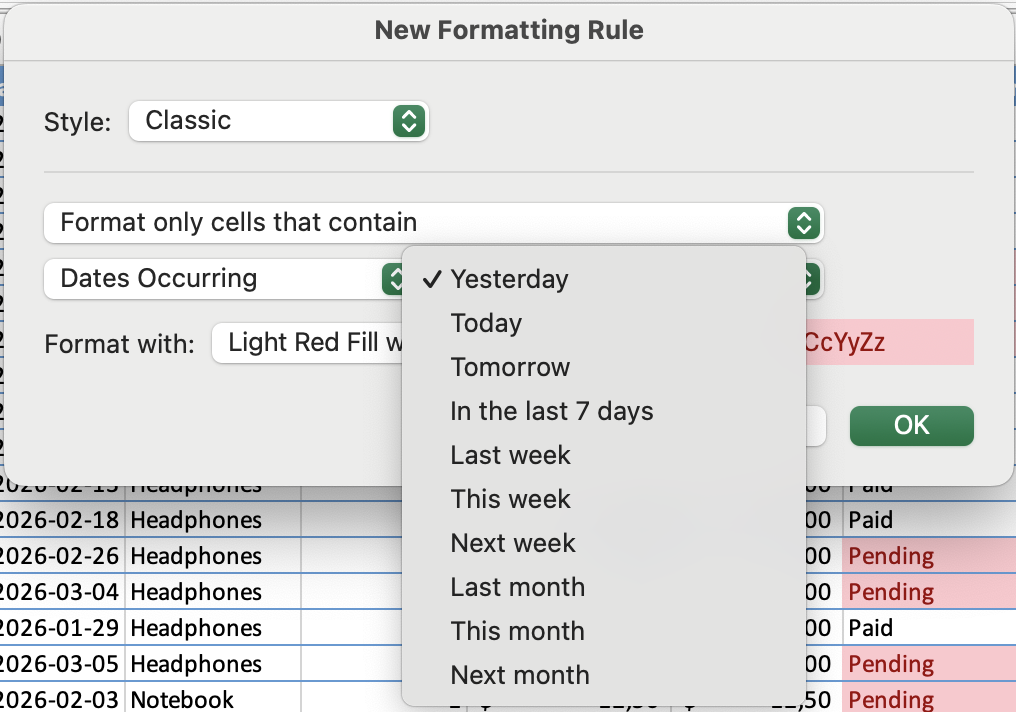Pick the Tomorrow date option
Image resolution: width=1016 pixels, height=712 pixels.
pos(510,367)
